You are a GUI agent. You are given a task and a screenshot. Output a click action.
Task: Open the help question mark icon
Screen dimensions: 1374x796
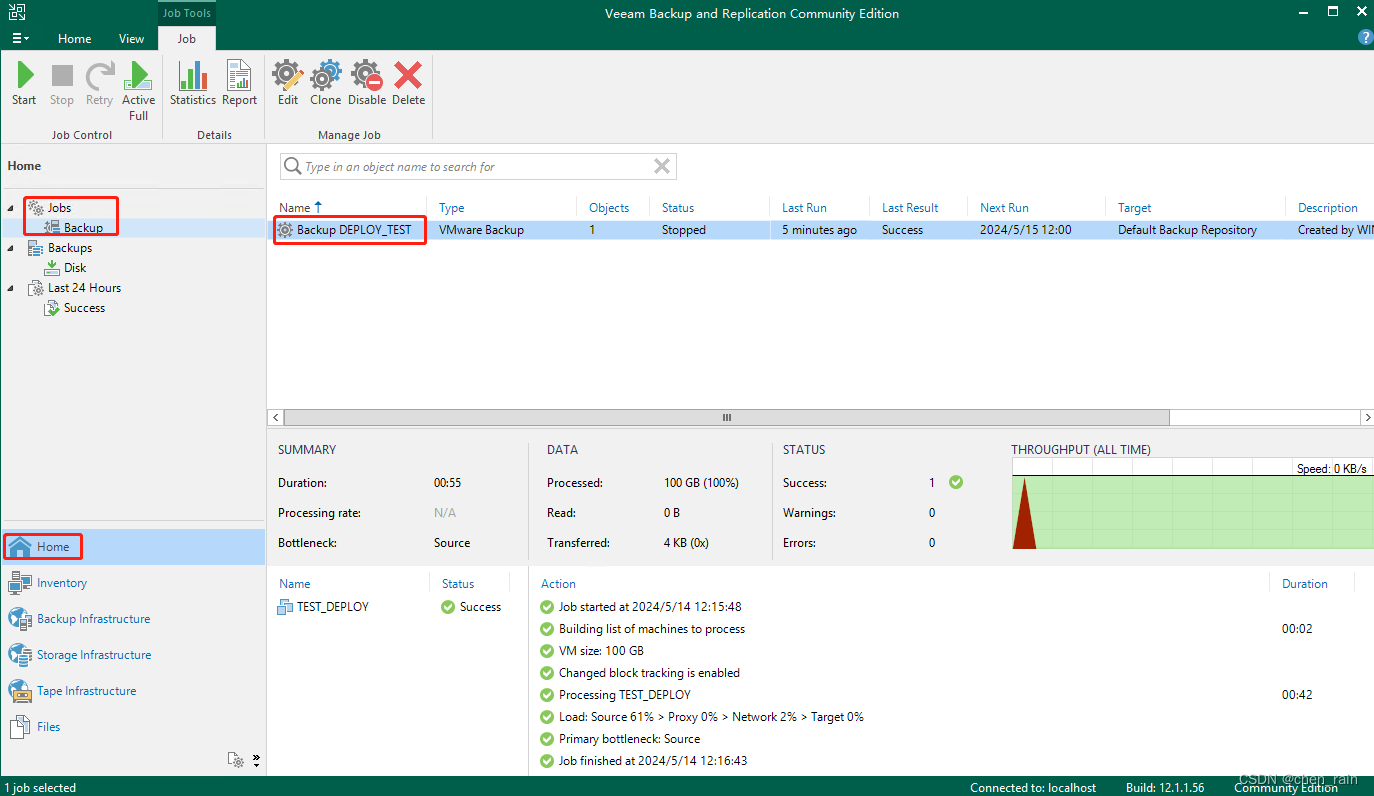coord(1365,37)
